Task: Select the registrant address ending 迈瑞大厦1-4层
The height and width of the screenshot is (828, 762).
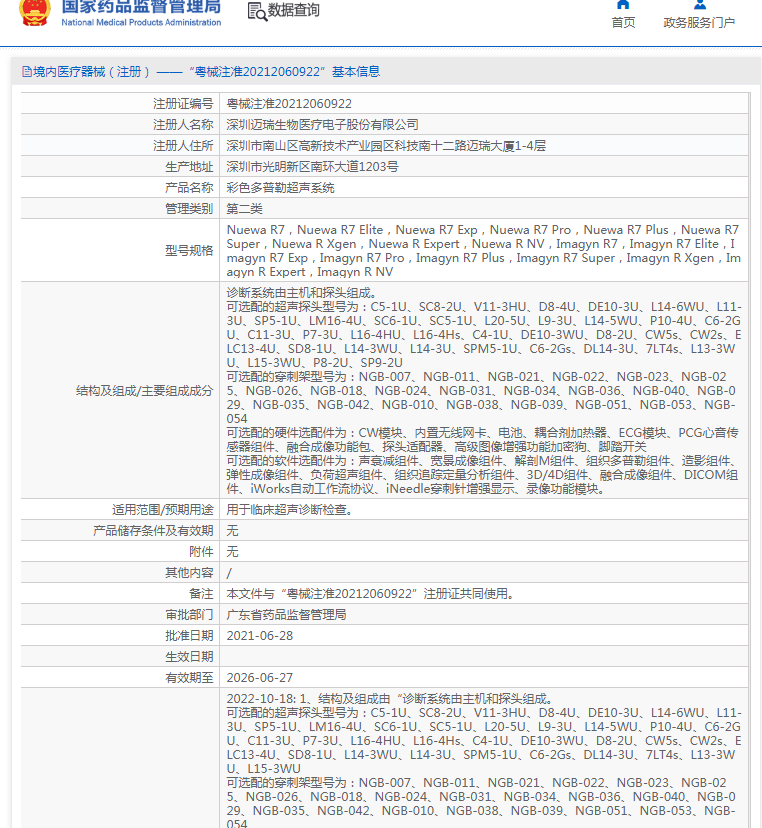Action: [386, 146]
